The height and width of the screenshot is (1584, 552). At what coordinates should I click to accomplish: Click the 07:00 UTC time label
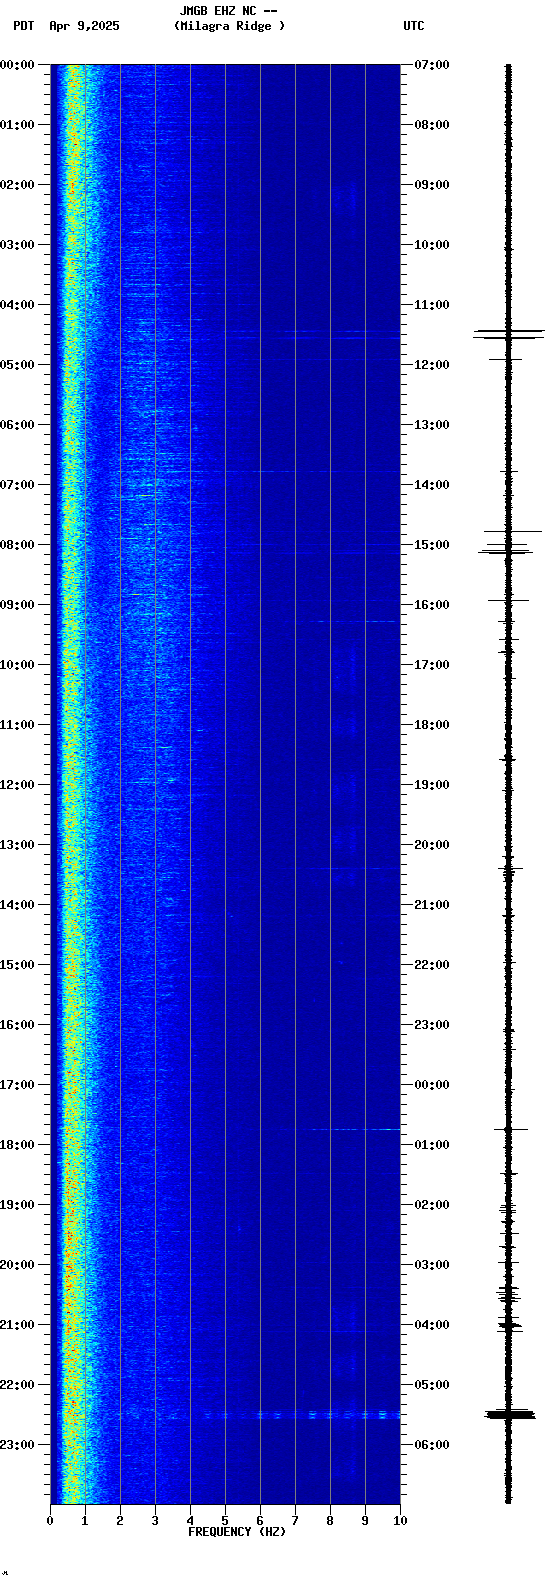click(x=432, y=65)
